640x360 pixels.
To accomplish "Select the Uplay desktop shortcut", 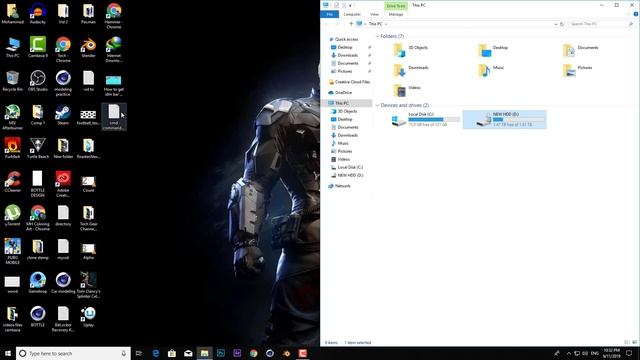I will tap(88, 317).
